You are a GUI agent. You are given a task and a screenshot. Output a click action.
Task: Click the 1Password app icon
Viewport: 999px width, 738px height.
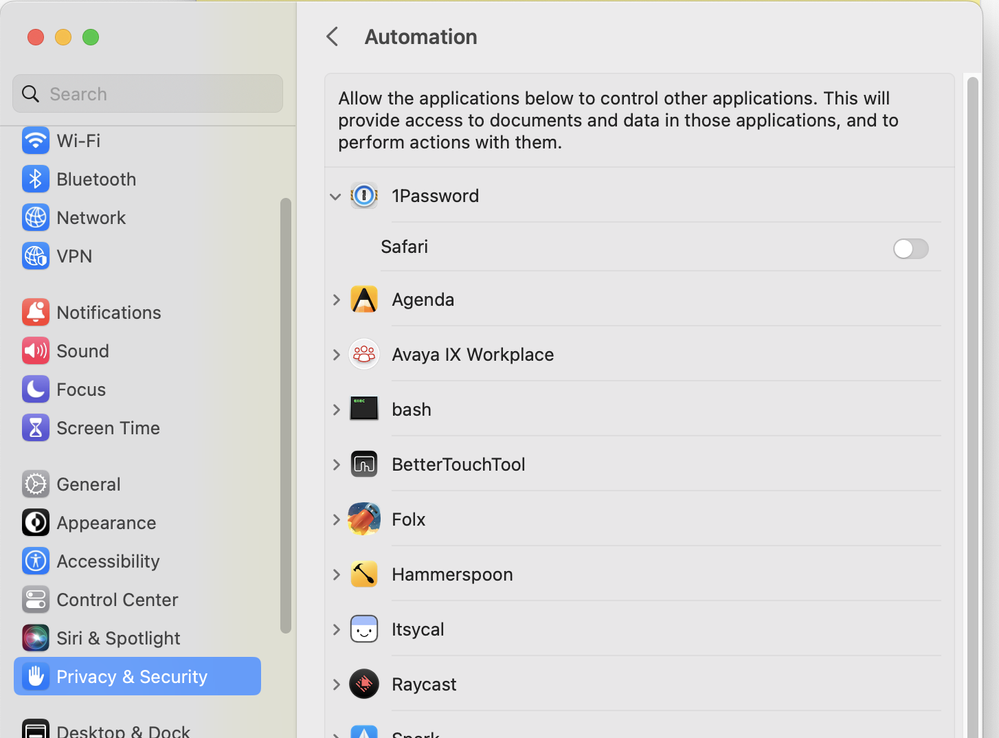pos(364,196)
